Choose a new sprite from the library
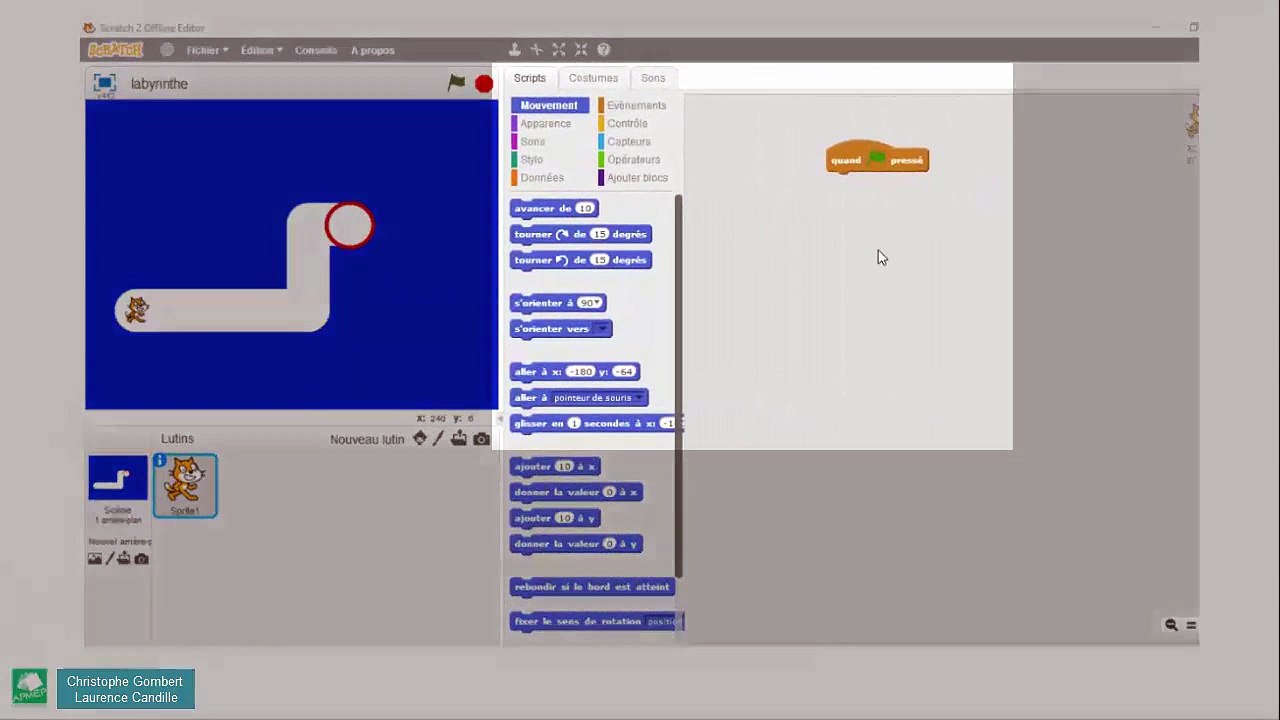The height and width of the screenshot is (720, 1280). 420,438
